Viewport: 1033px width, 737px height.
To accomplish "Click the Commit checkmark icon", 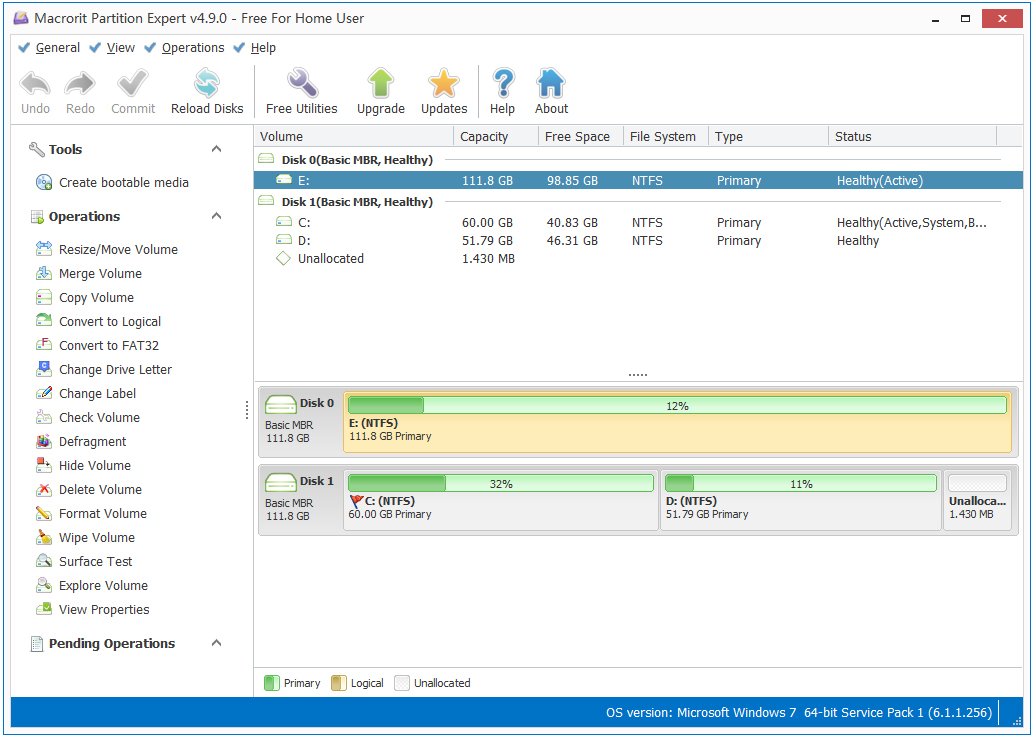I will (x=132, y=84).
